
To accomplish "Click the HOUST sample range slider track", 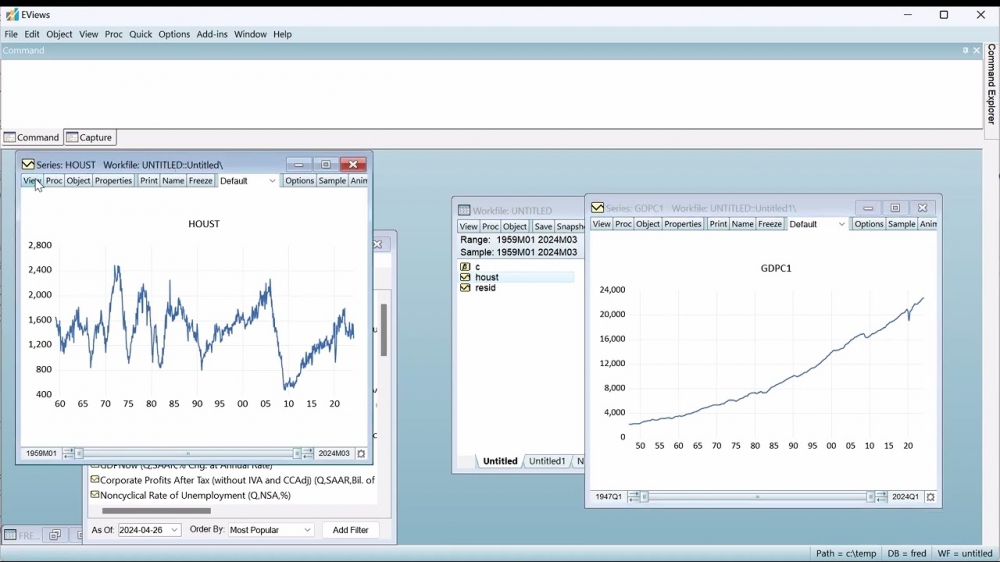I will 188,454.
